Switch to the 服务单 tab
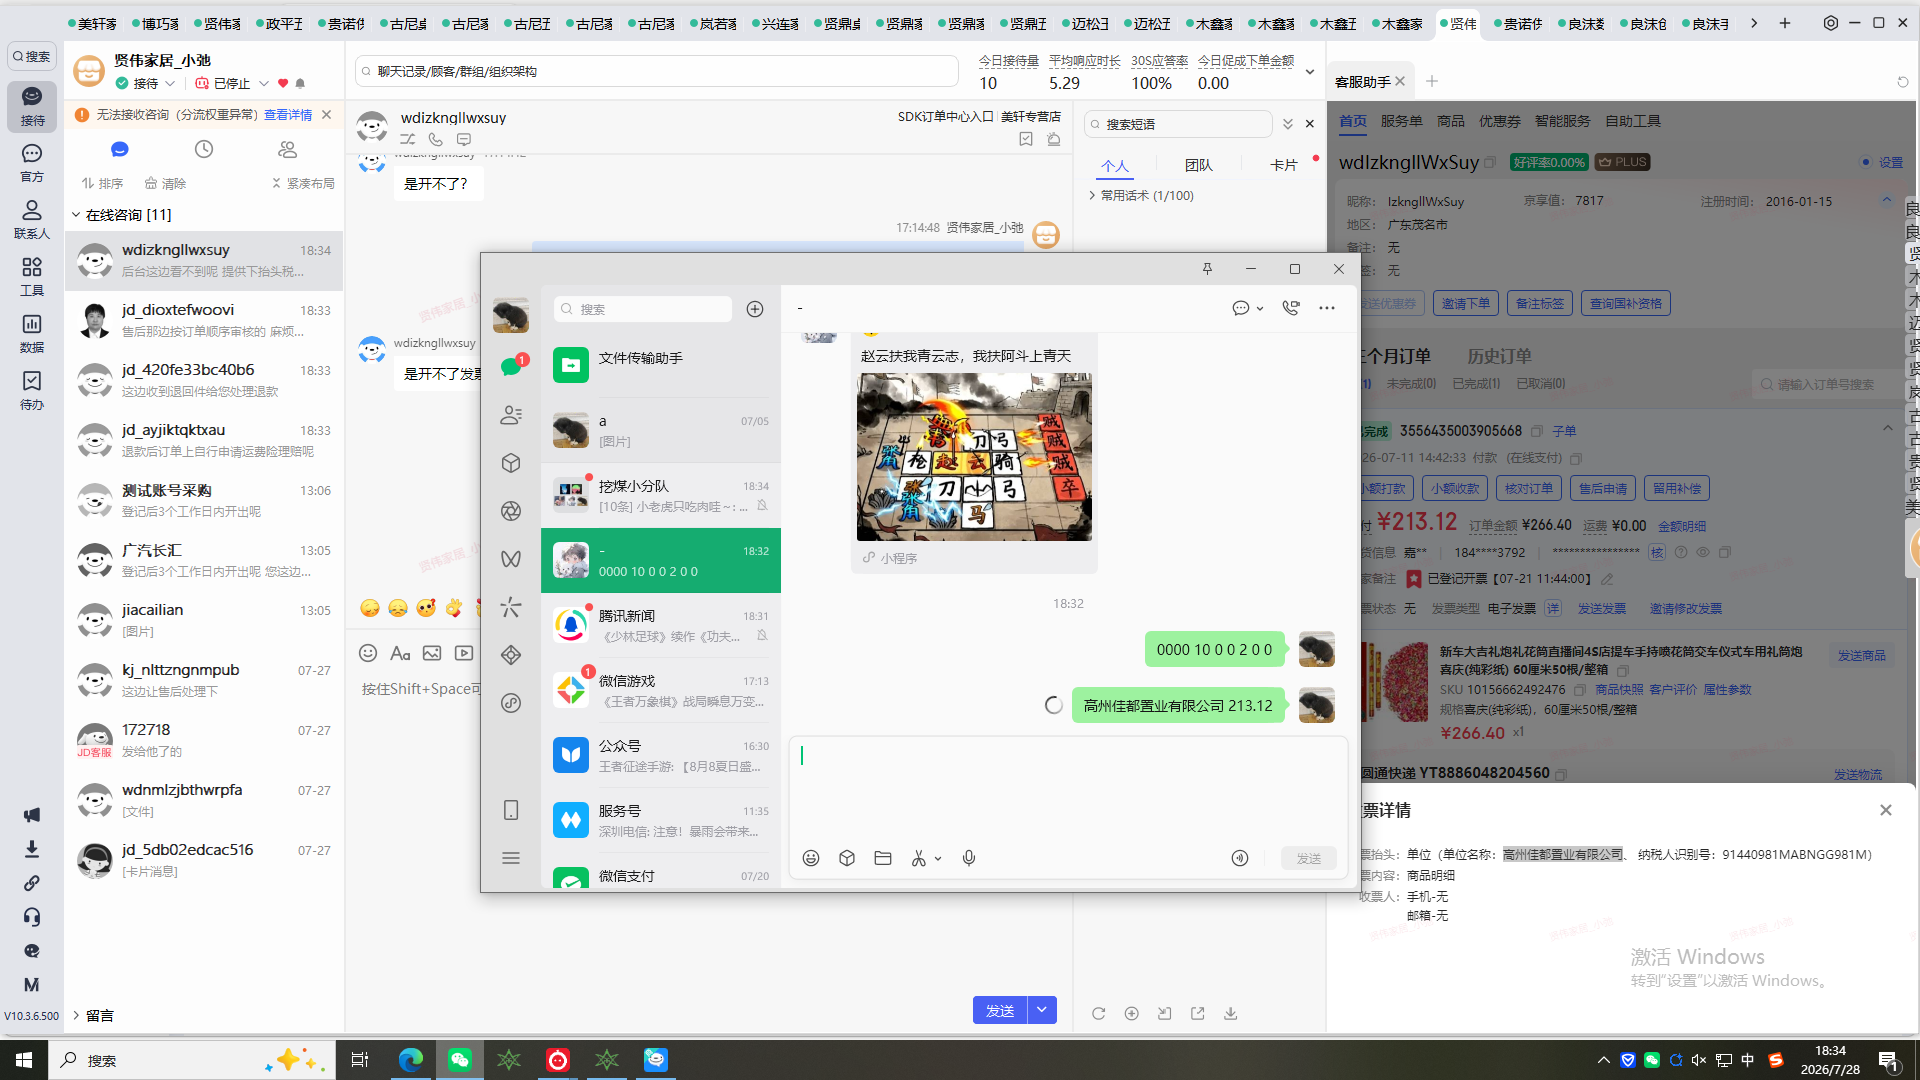Image resolution: width=1920 pixels, height=1080 pixels. [x=1401, y=121]
